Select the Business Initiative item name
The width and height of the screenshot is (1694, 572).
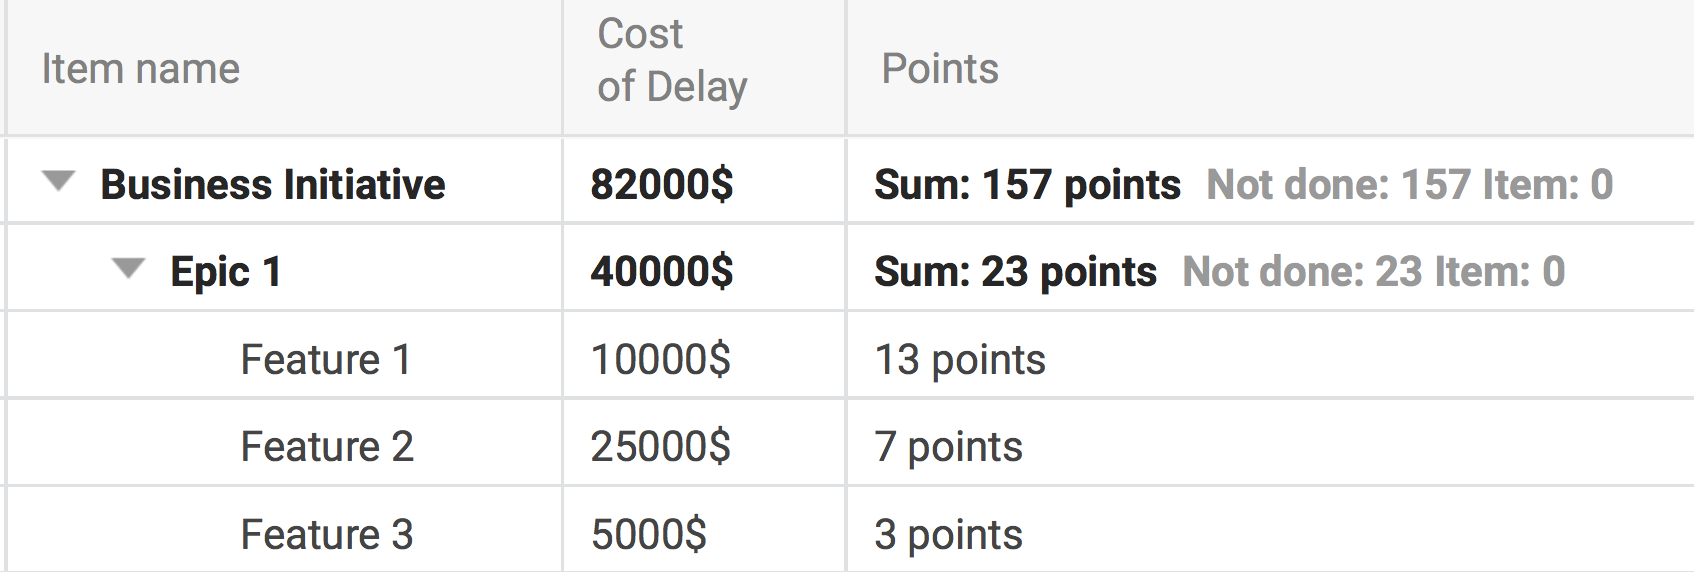click(272, 185)
